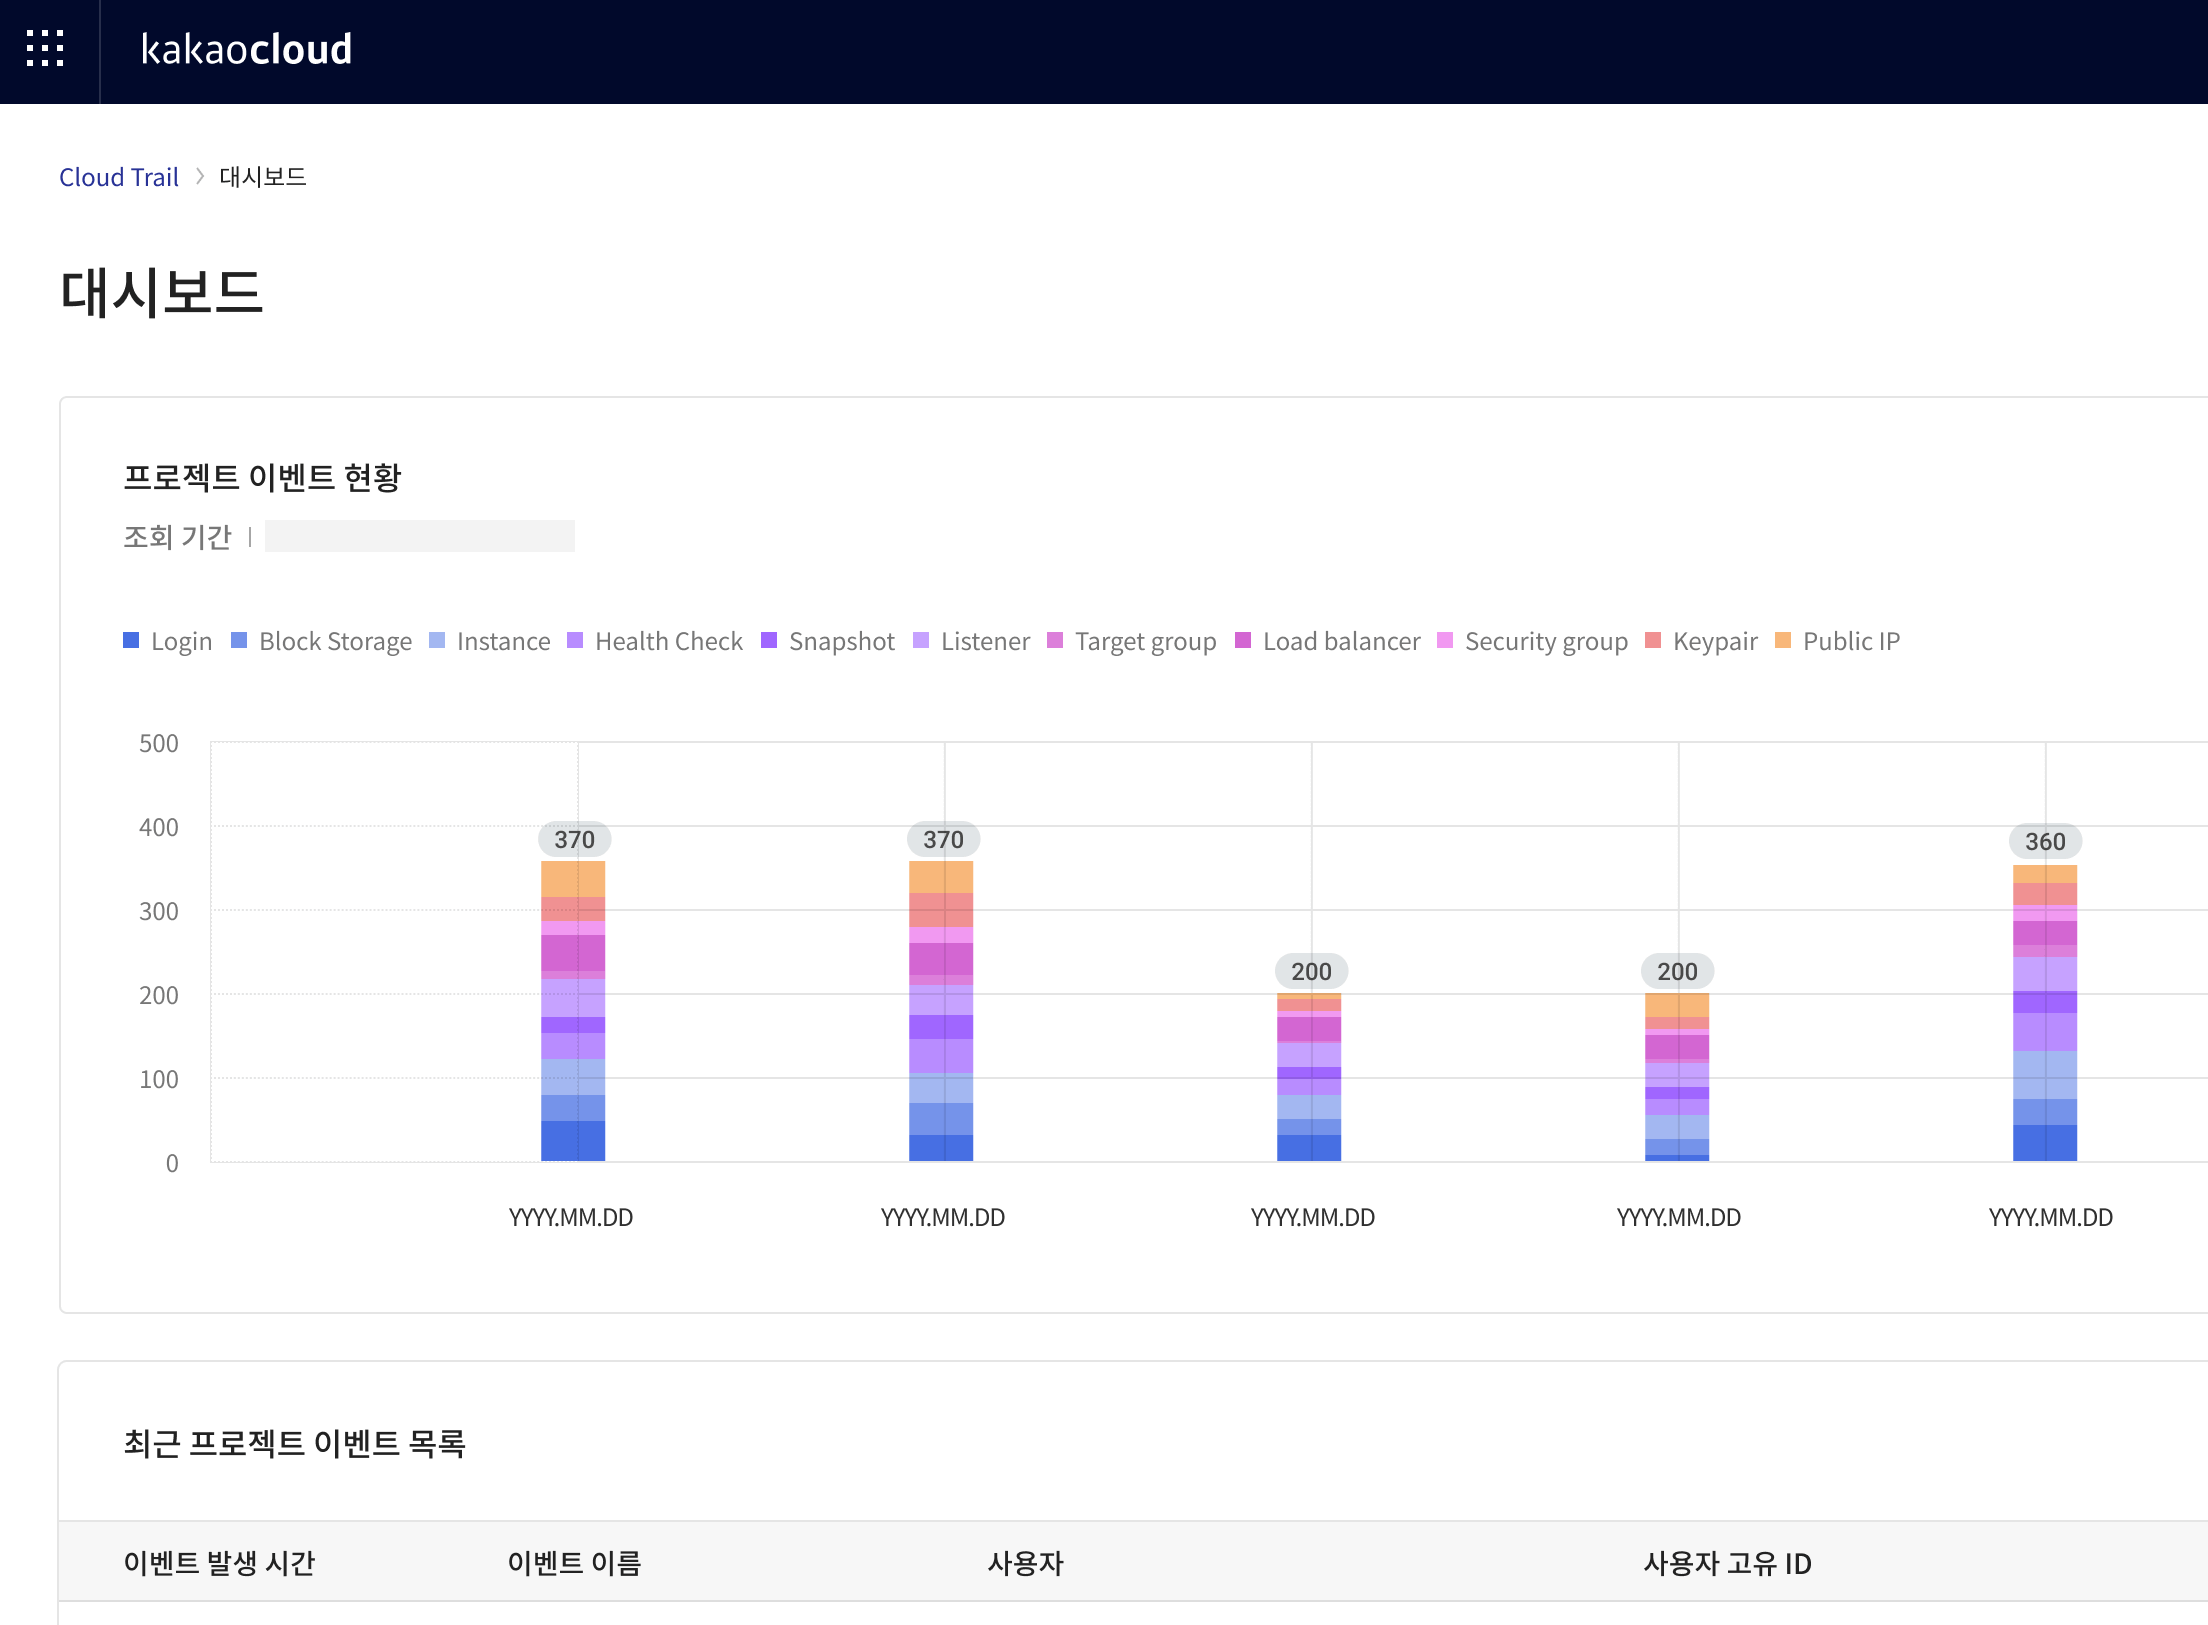Click the Health Check legend color square
The height and width of the screenshot is (1625, 2208).
575,641
